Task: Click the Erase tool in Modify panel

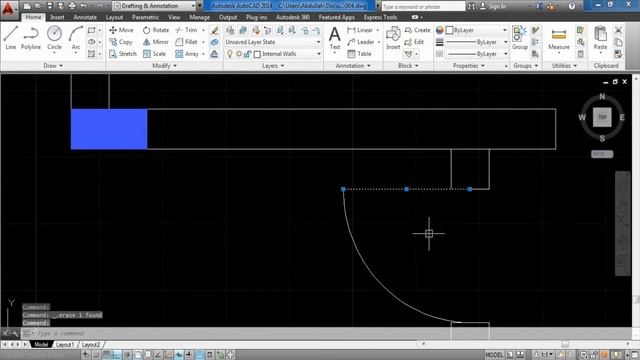Action: tap(215, 30)
